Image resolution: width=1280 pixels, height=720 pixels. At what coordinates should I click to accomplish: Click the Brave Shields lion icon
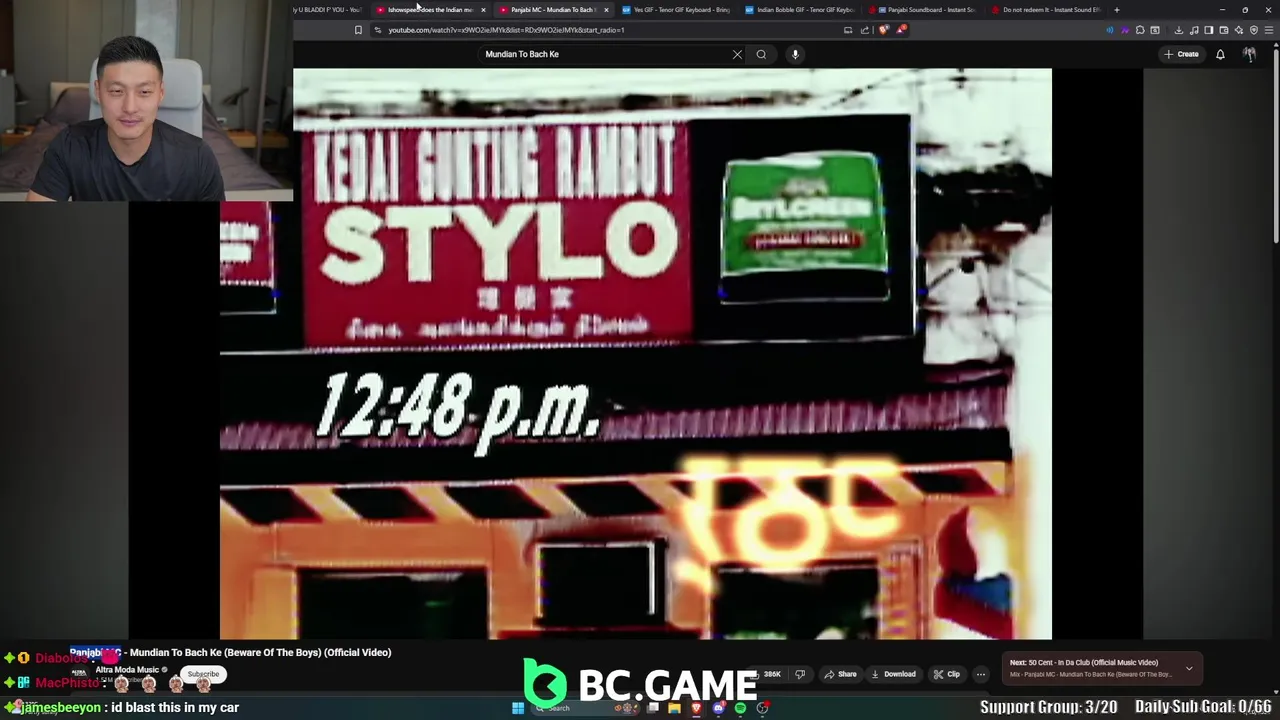point(883,30)
